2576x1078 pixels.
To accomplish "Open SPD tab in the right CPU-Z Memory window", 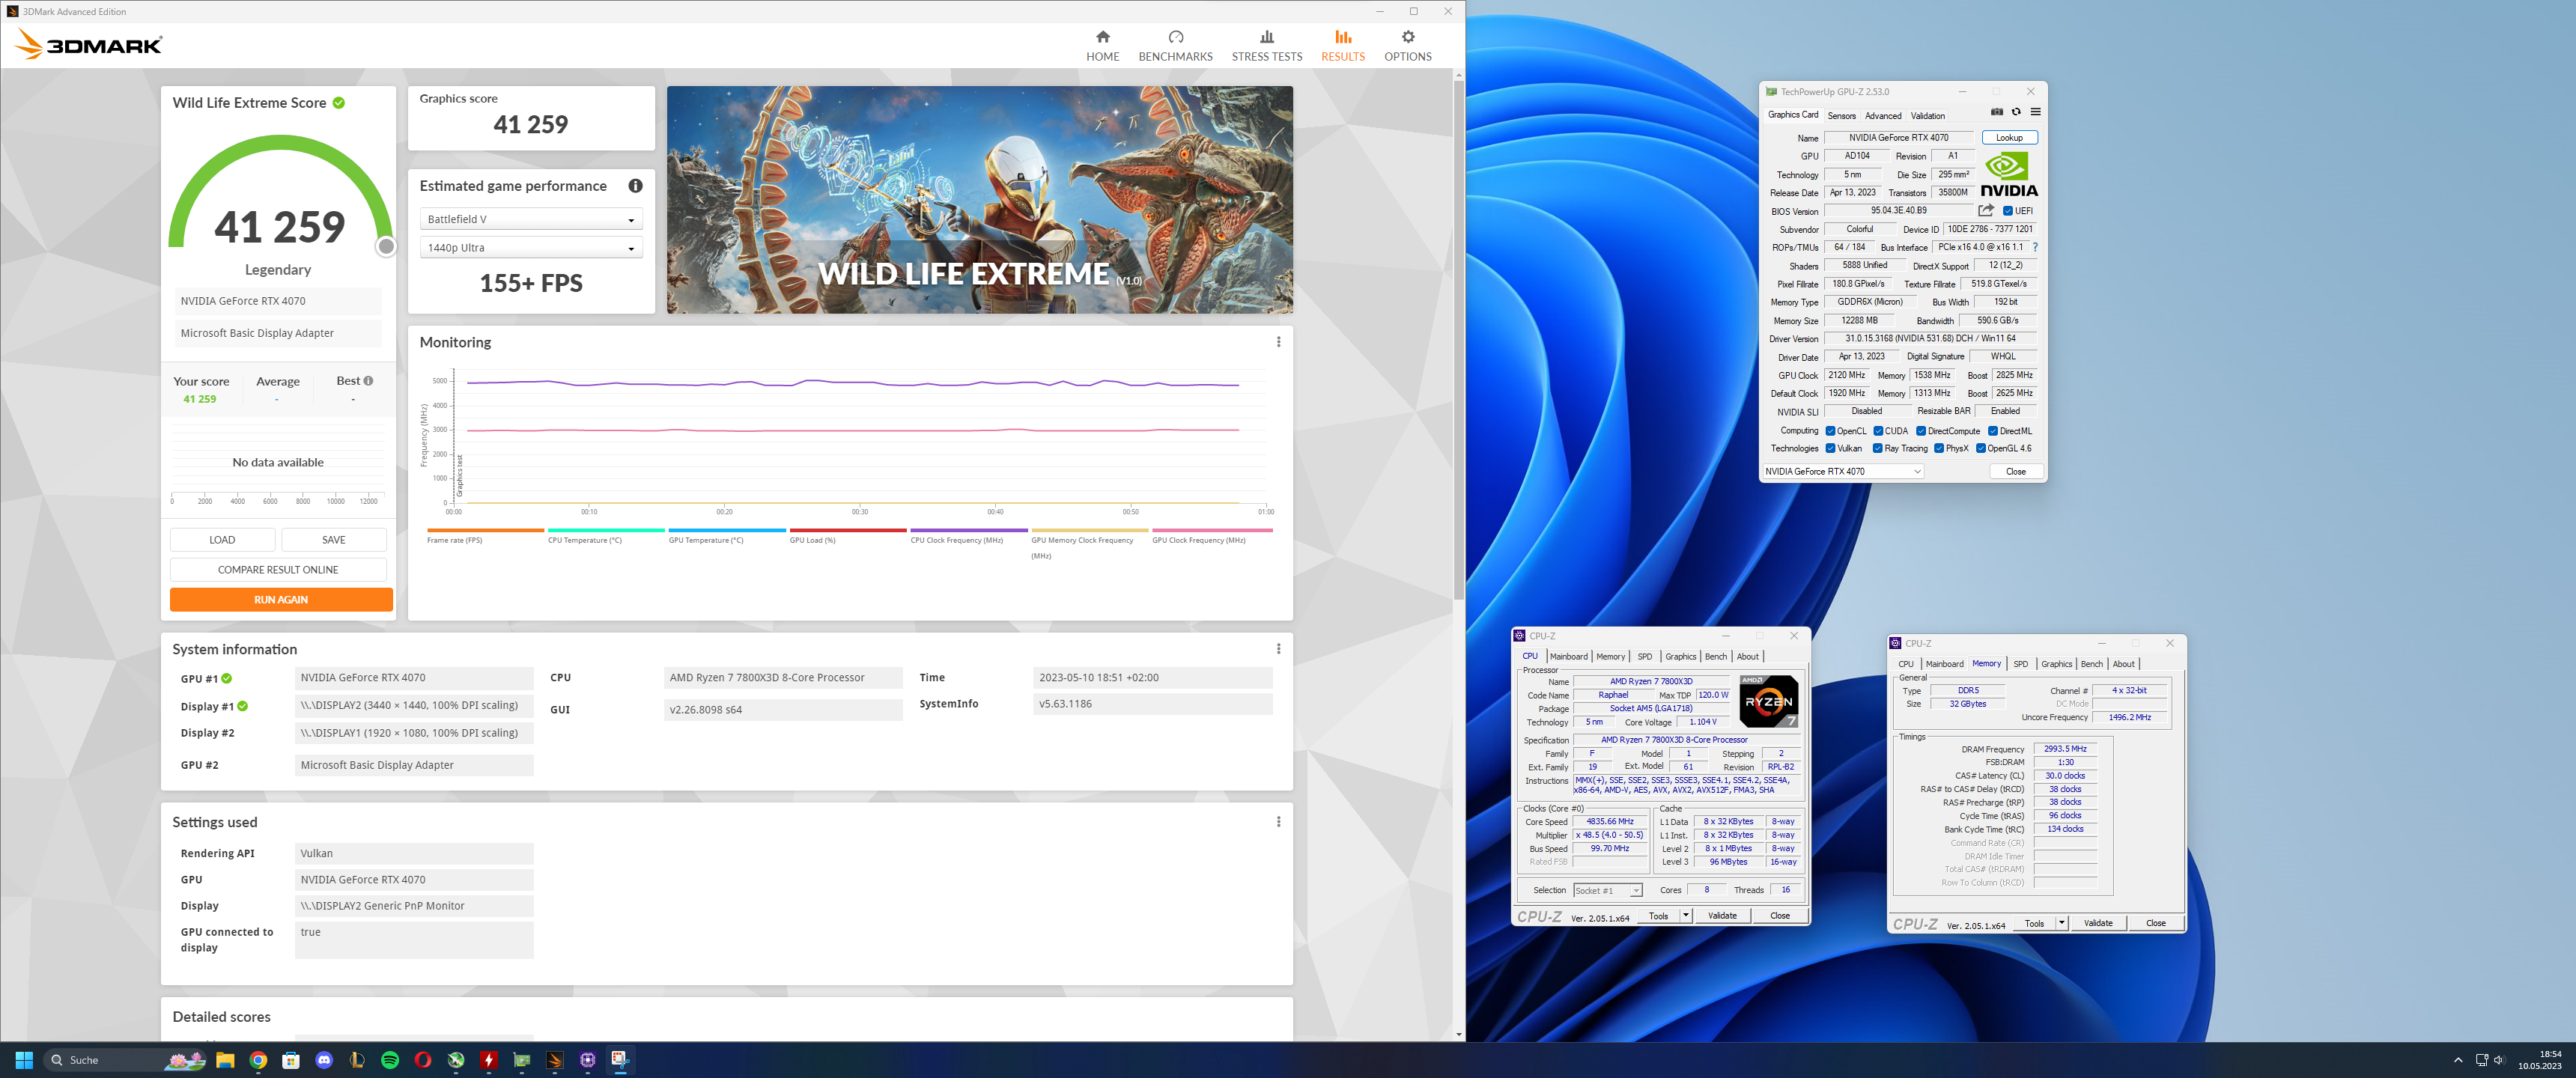I will point(2020,664).
